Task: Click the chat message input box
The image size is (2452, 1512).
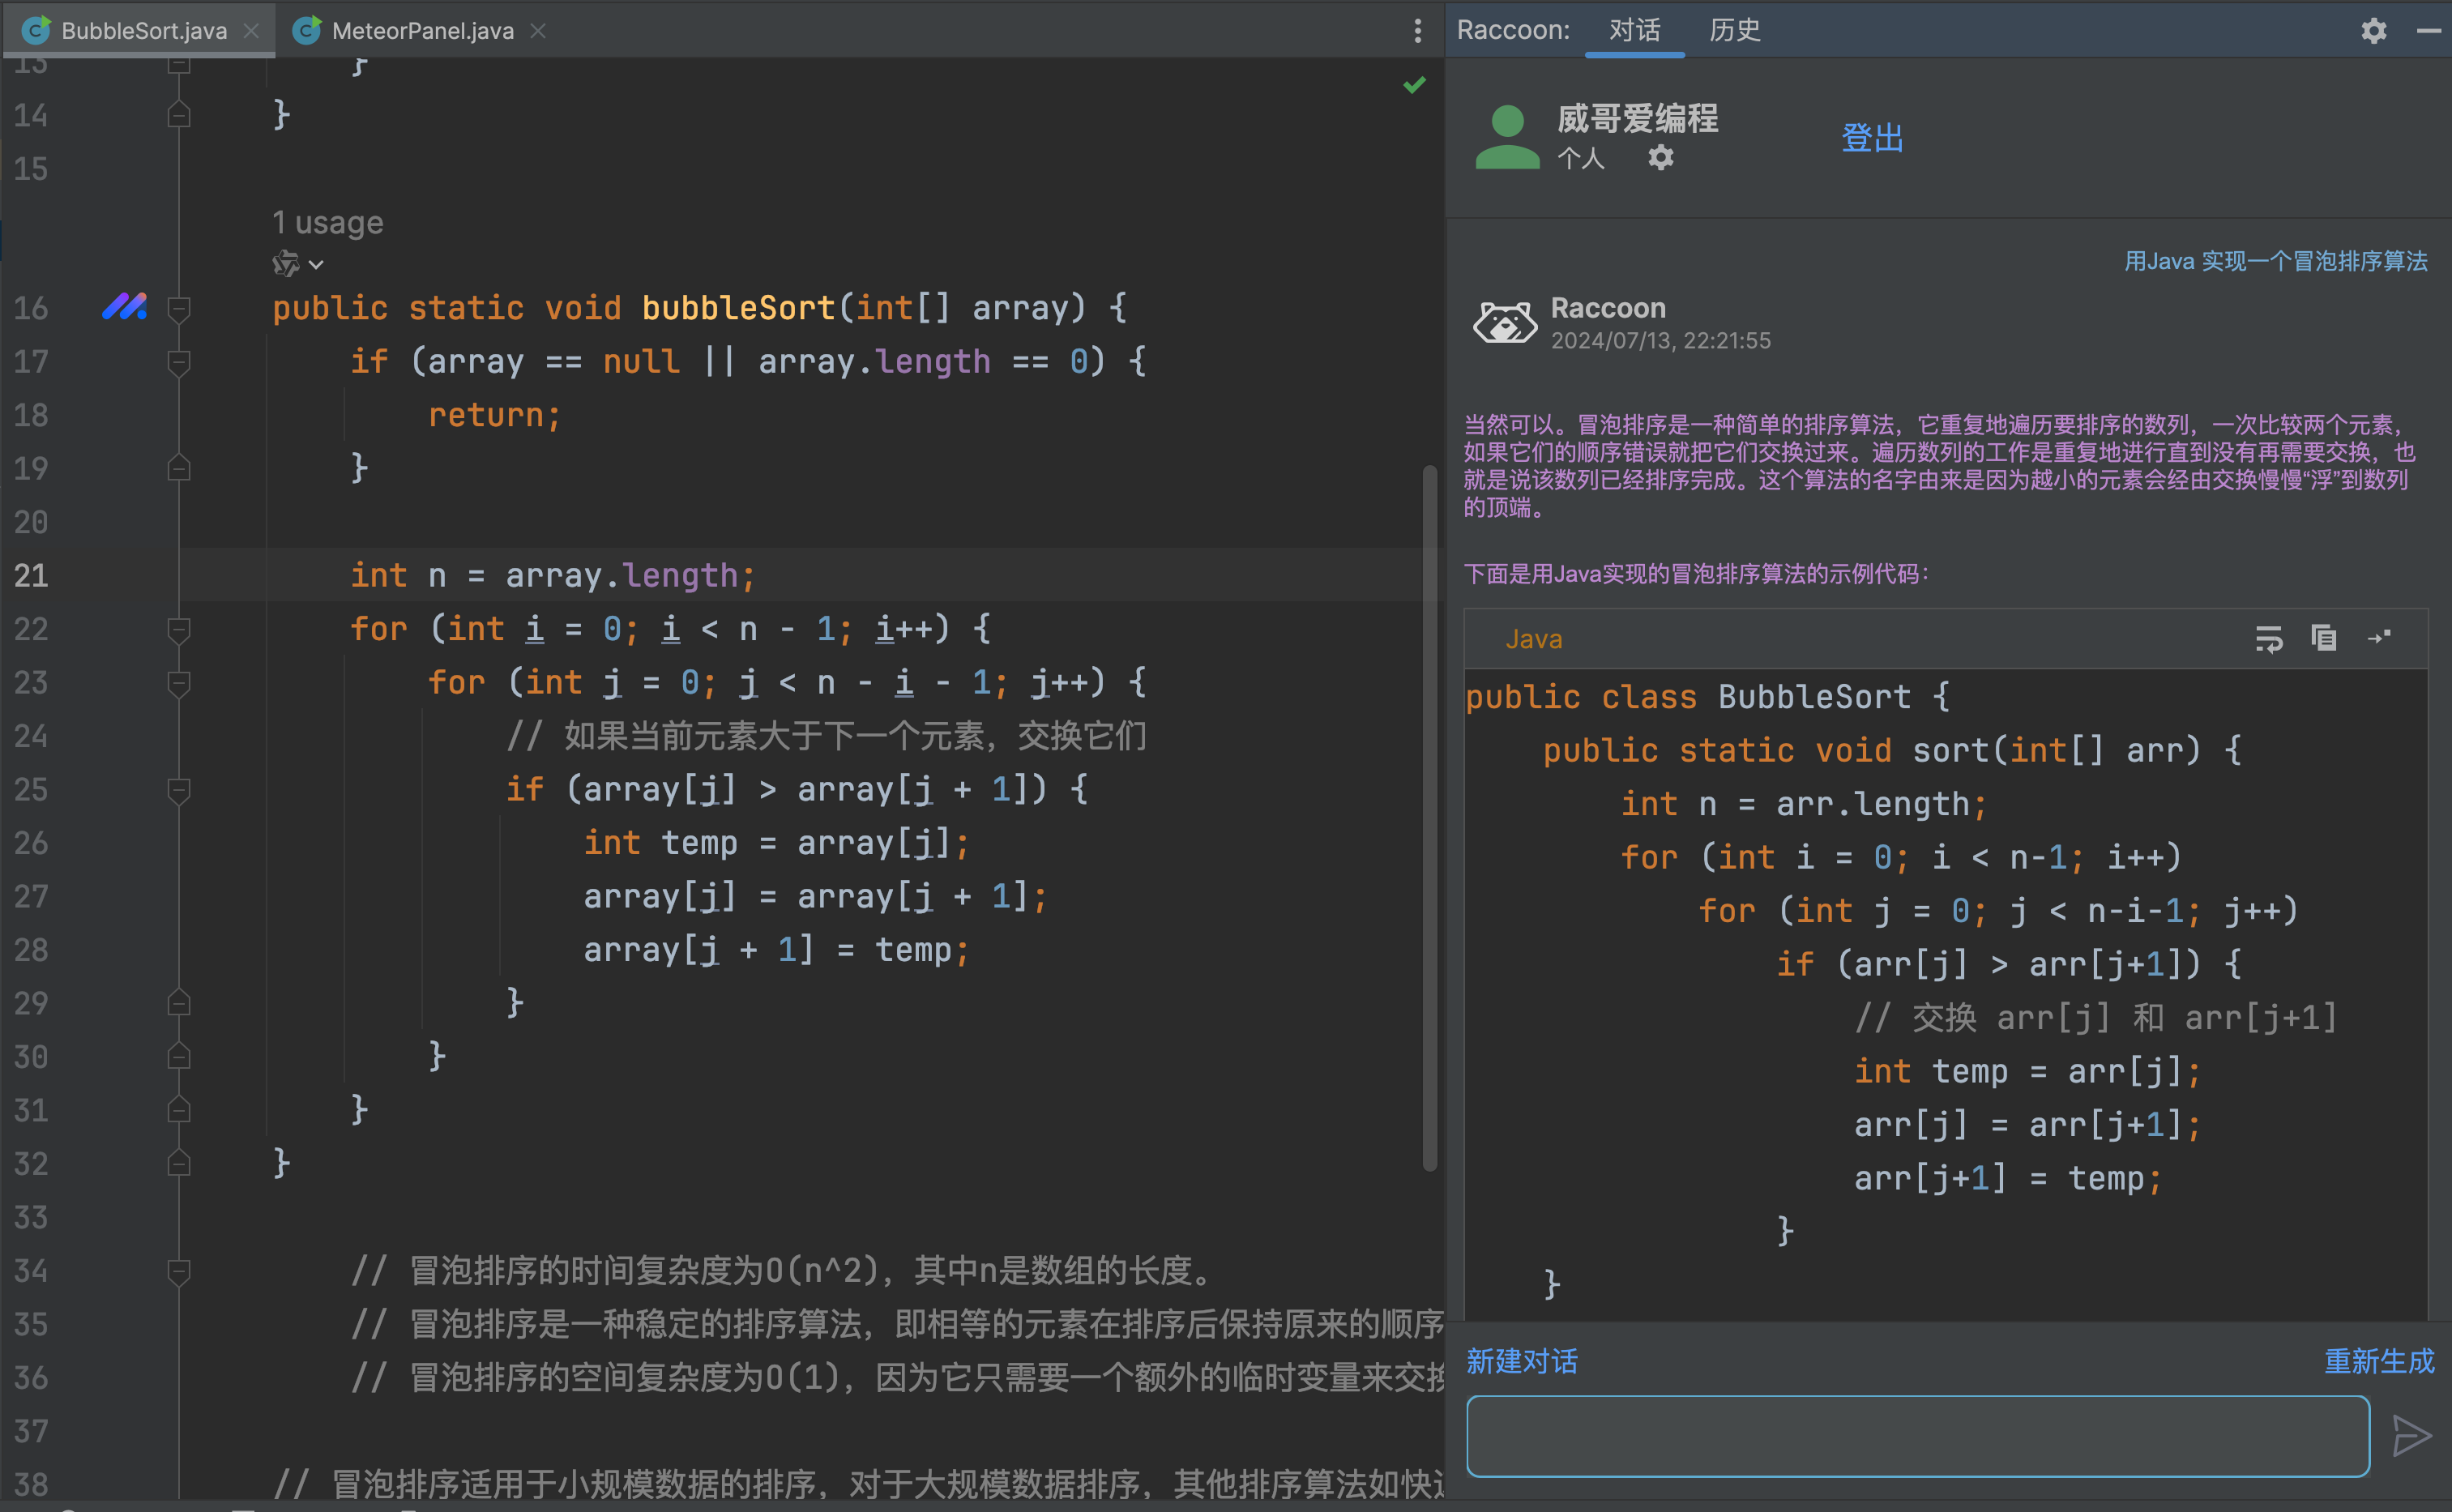Action: click(1917, 1436)
